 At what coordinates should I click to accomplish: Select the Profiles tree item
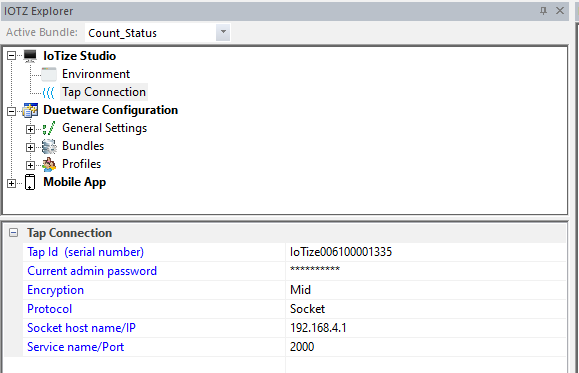82,164
